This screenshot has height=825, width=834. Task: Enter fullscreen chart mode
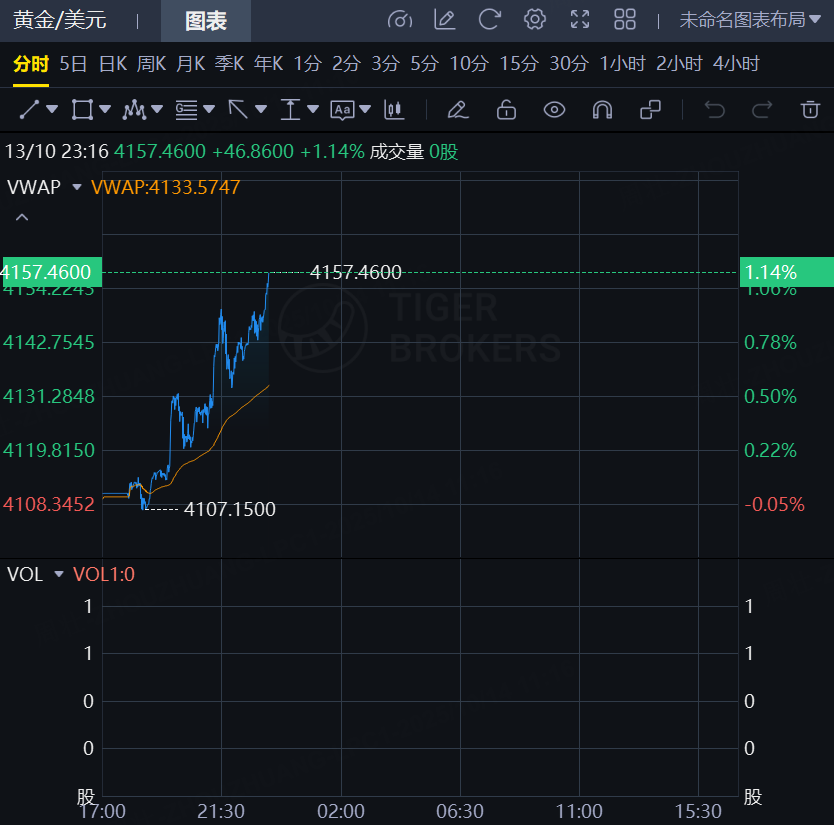580,20
